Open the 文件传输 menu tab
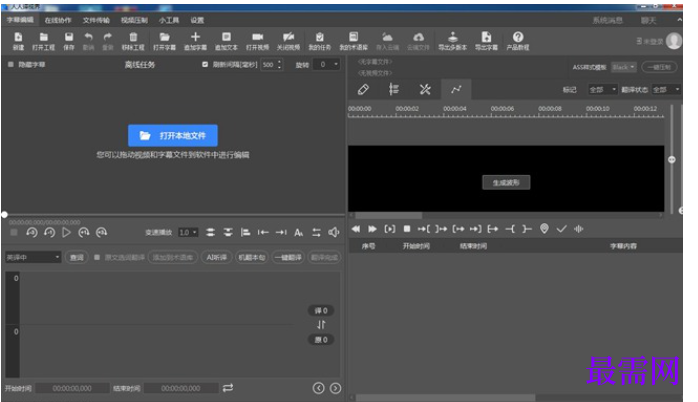Screen dimensions: 698x402 coord(96,20)
